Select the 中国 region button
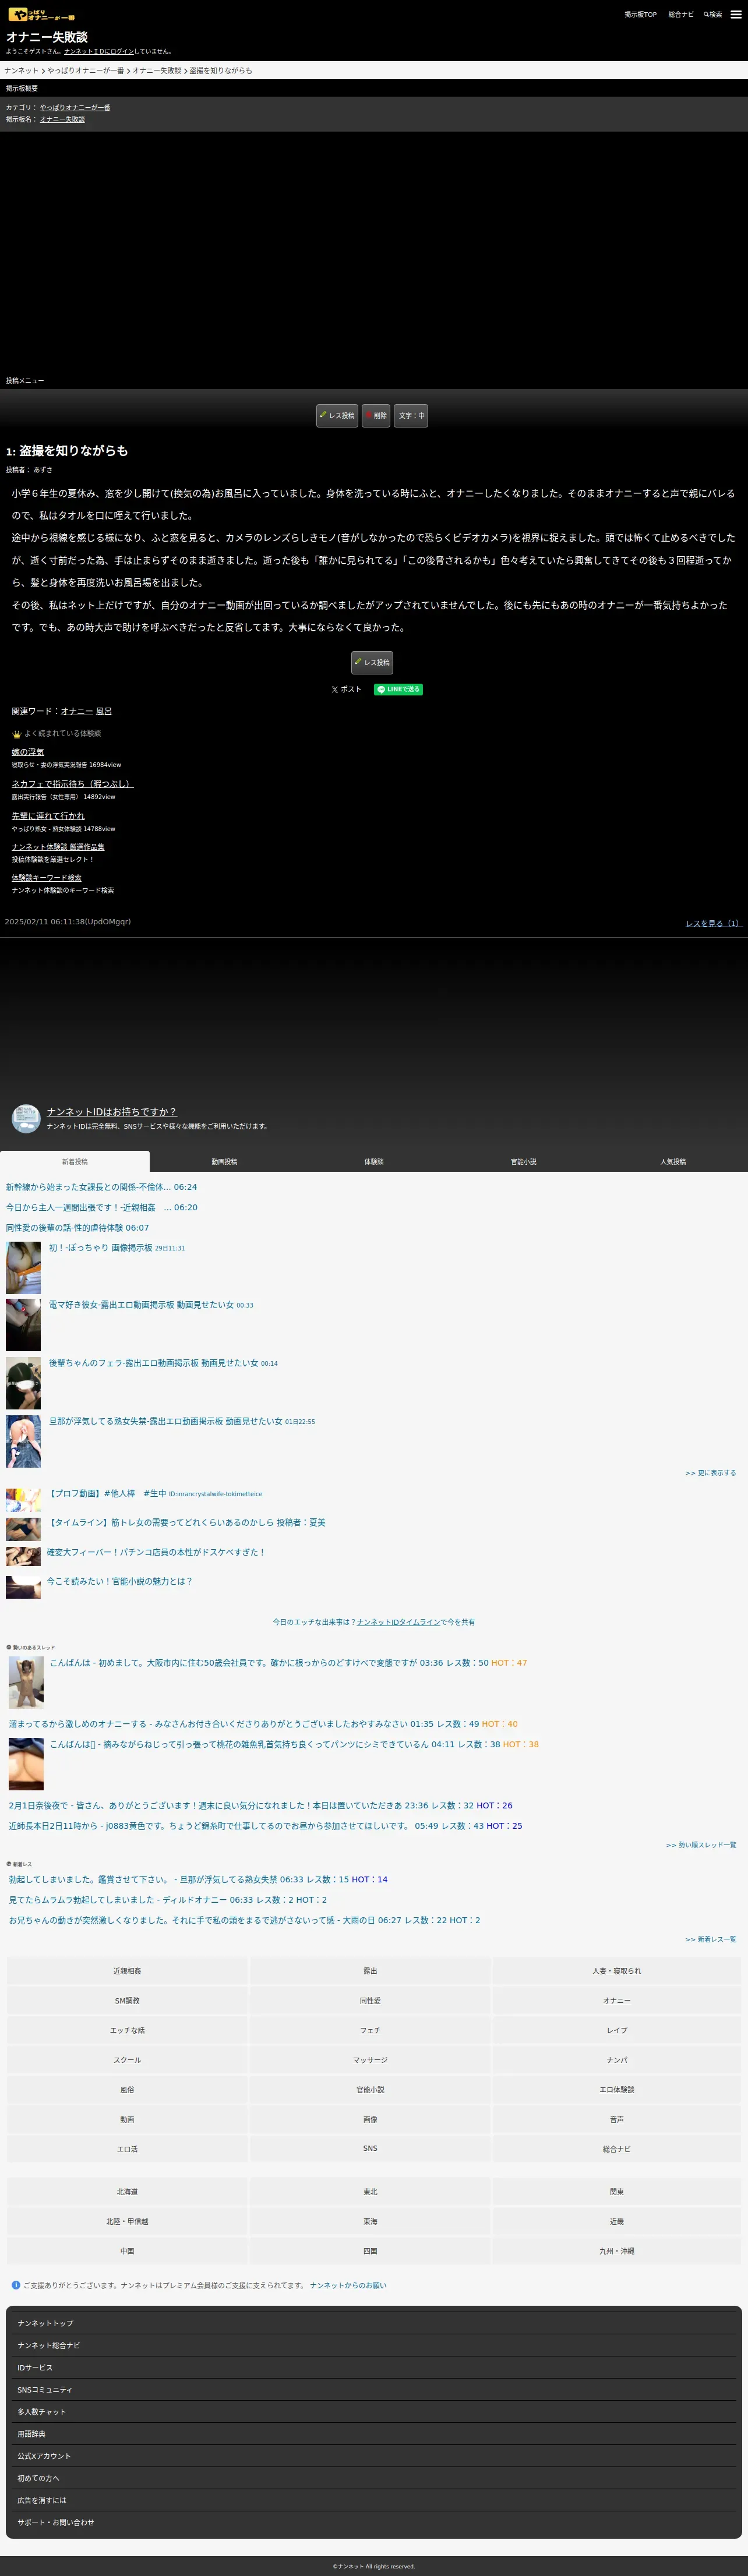 [127, 2251]
